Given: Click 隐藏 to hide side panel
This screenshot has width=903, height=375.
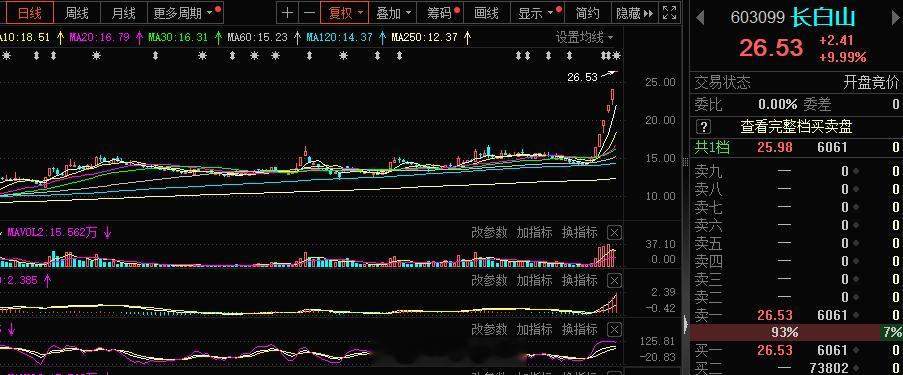Looking at the screenshot, I should click(x=635, y=13).
